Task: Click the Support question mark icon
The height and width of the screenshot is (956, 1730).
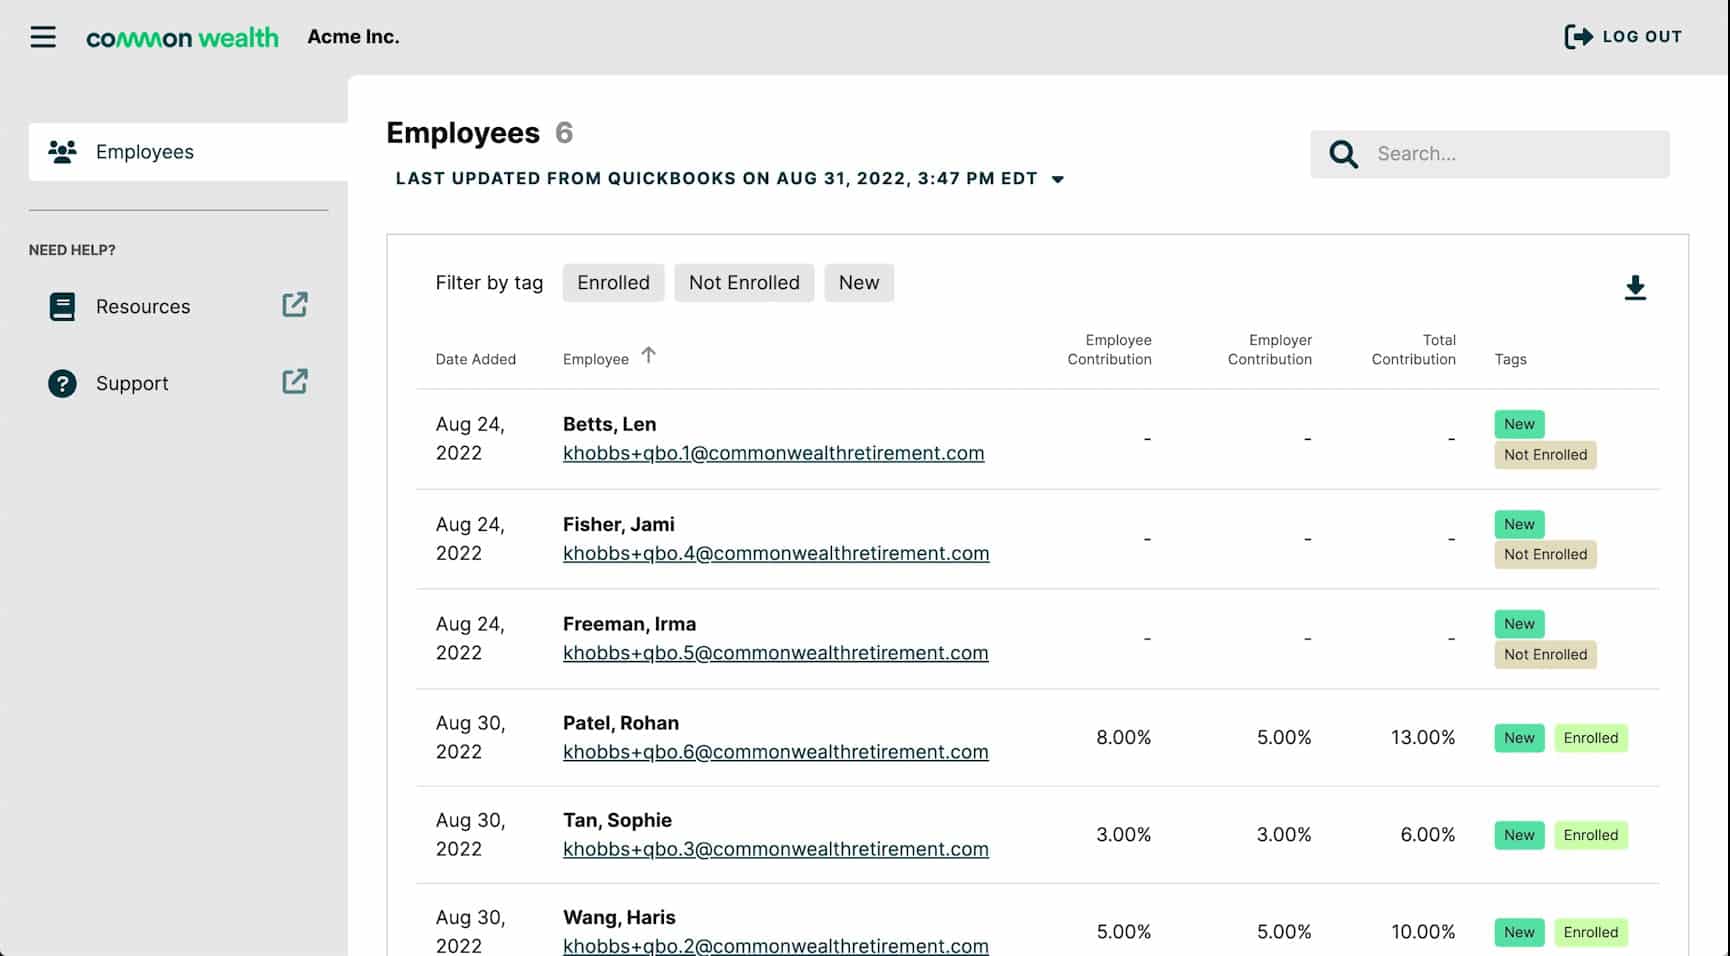Action: tap(62, 384)
